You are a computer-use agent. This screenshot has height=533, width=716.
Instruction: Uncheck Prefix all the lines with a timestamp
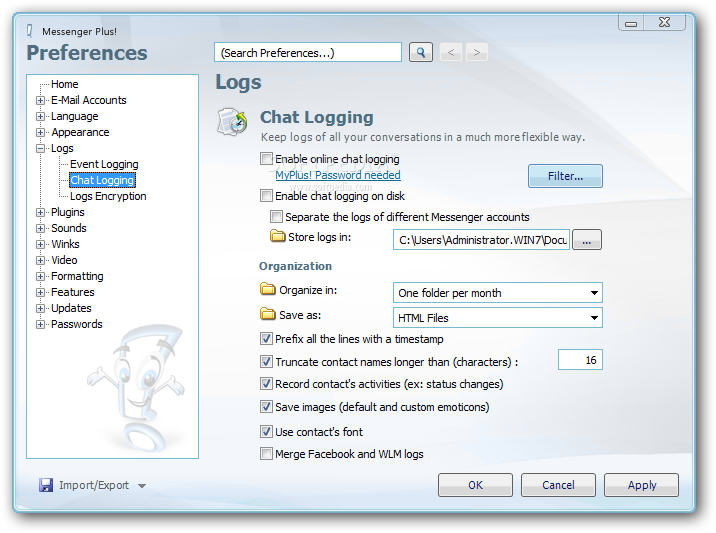coord(266,338)
